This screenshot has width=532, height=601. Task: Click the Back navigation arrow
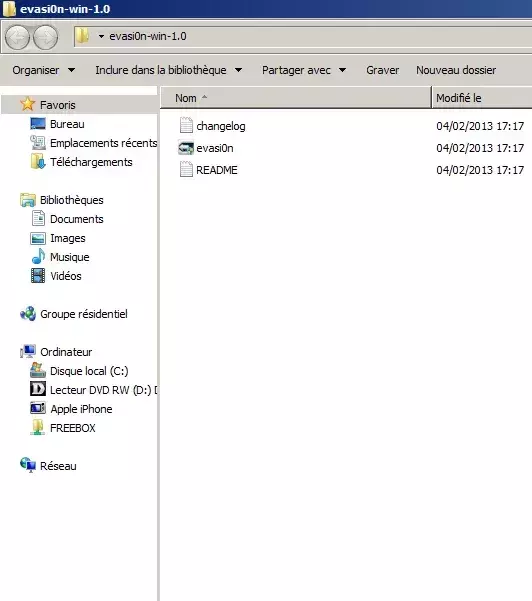pos(17,37)
